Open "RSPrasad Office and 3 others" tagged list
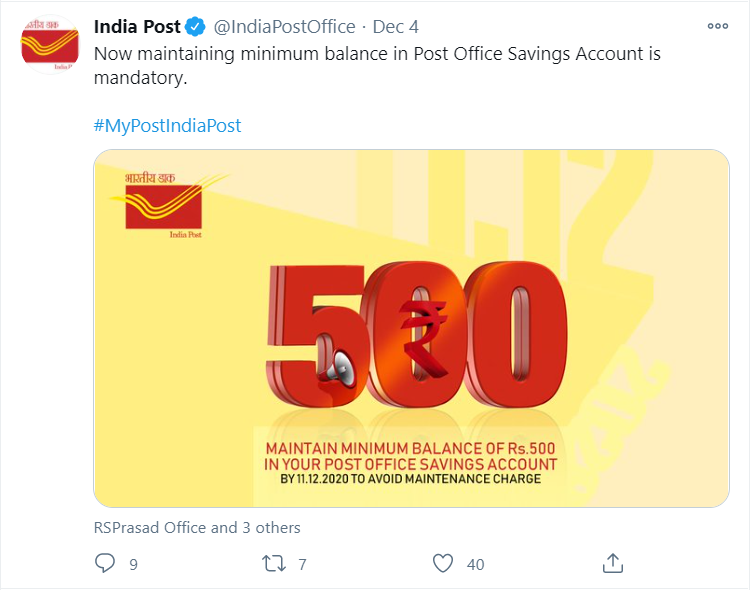This screenshot has width=751, height=590. pos(197,527)
